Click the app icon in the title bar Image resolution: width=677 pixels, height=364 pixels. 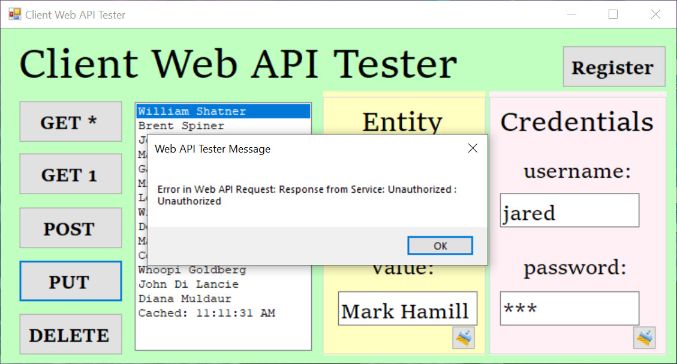pyautogui.click(x=15, y=14)
